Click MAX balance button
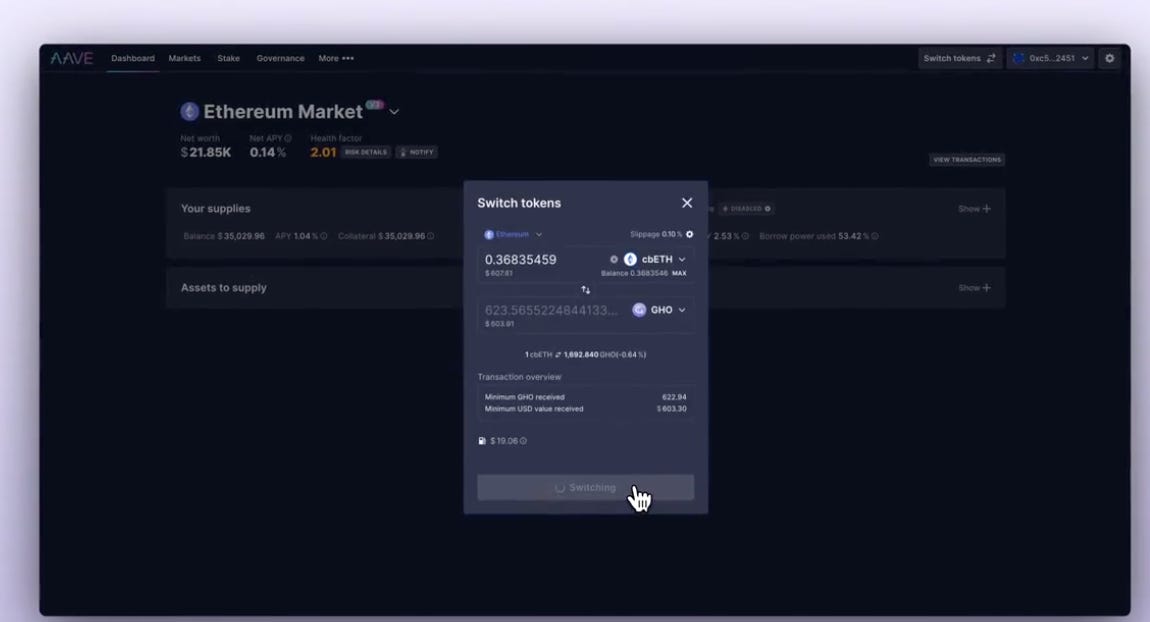This screenshot has height=622, width=1150. click(679, 274)
